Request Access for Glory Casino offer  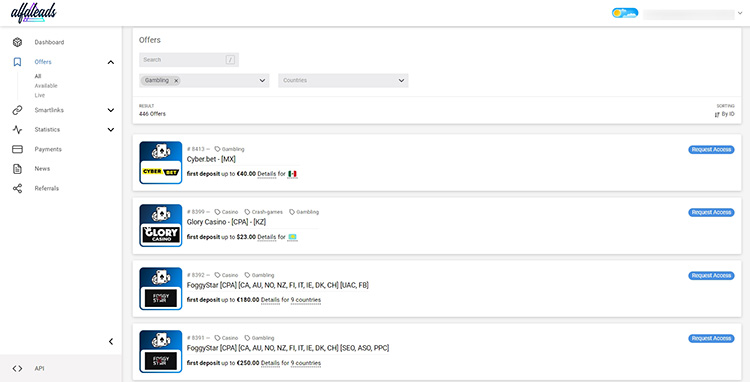tap(711, 212)
